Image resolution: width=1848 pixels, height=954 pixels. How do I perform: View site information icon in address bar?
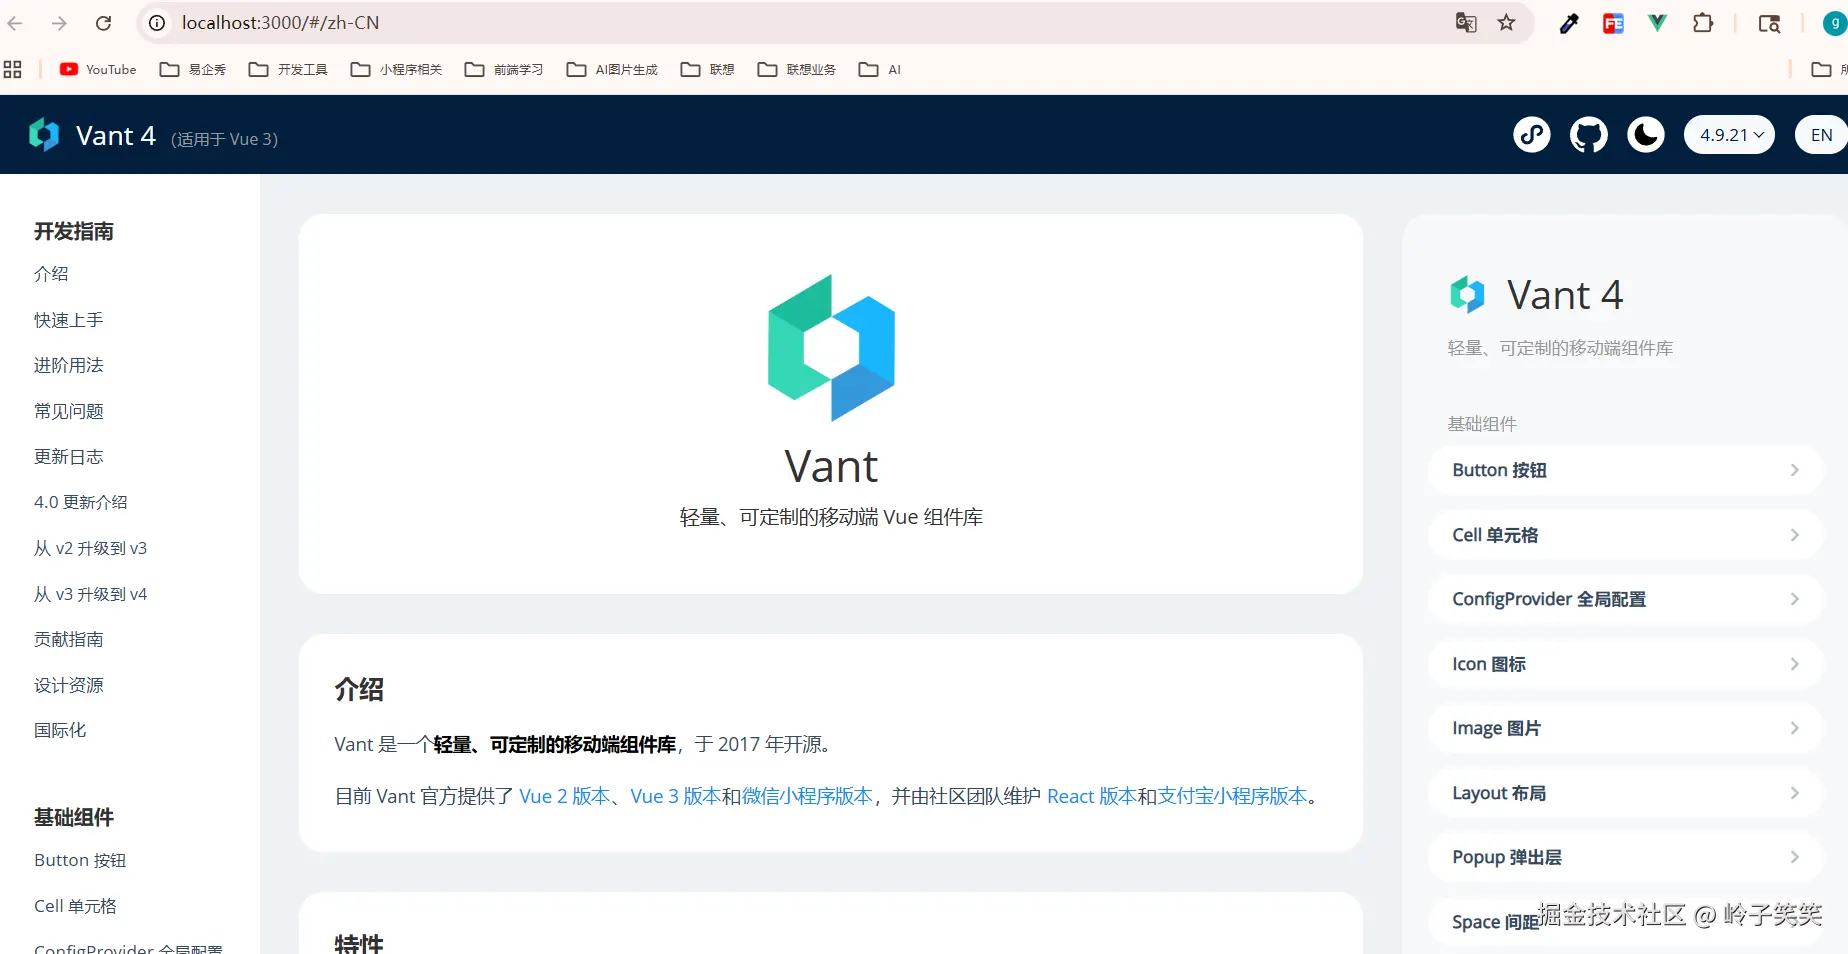pos(157,23)
